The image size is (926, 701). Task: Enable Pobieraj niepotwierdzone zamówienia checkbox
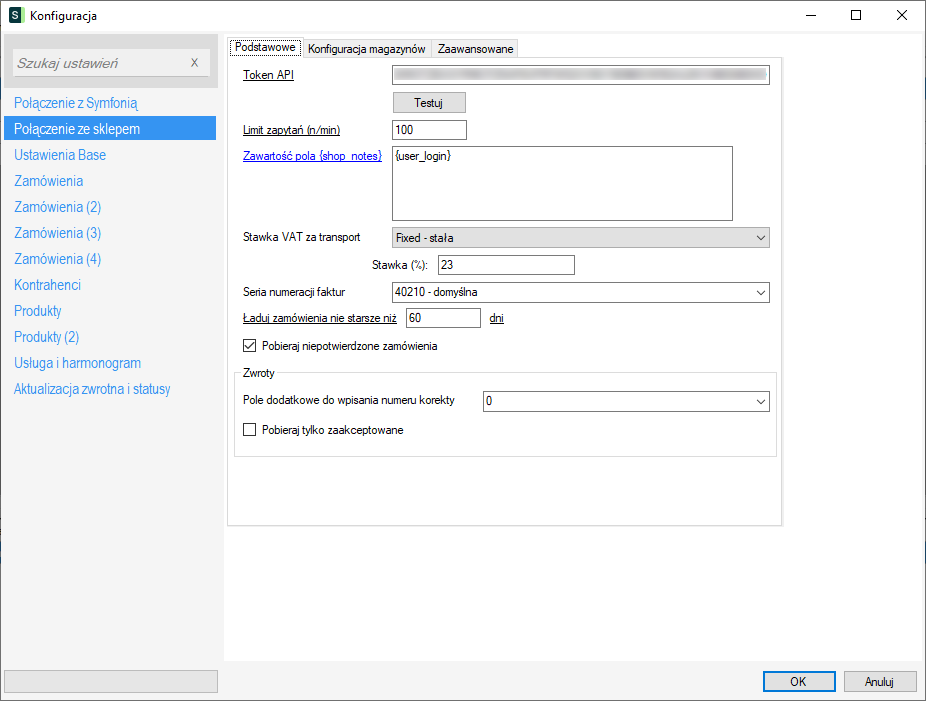coord(250,346)
